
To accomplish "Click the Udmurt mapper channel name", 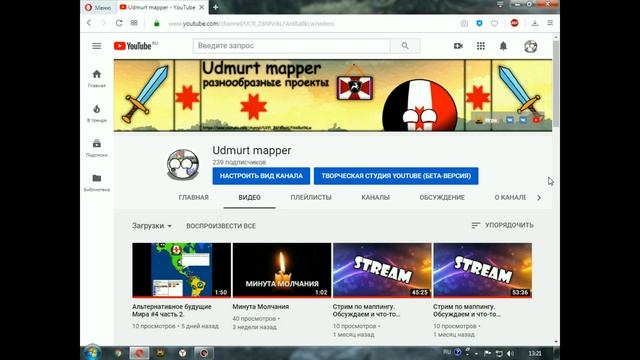I will pos(252,150).
